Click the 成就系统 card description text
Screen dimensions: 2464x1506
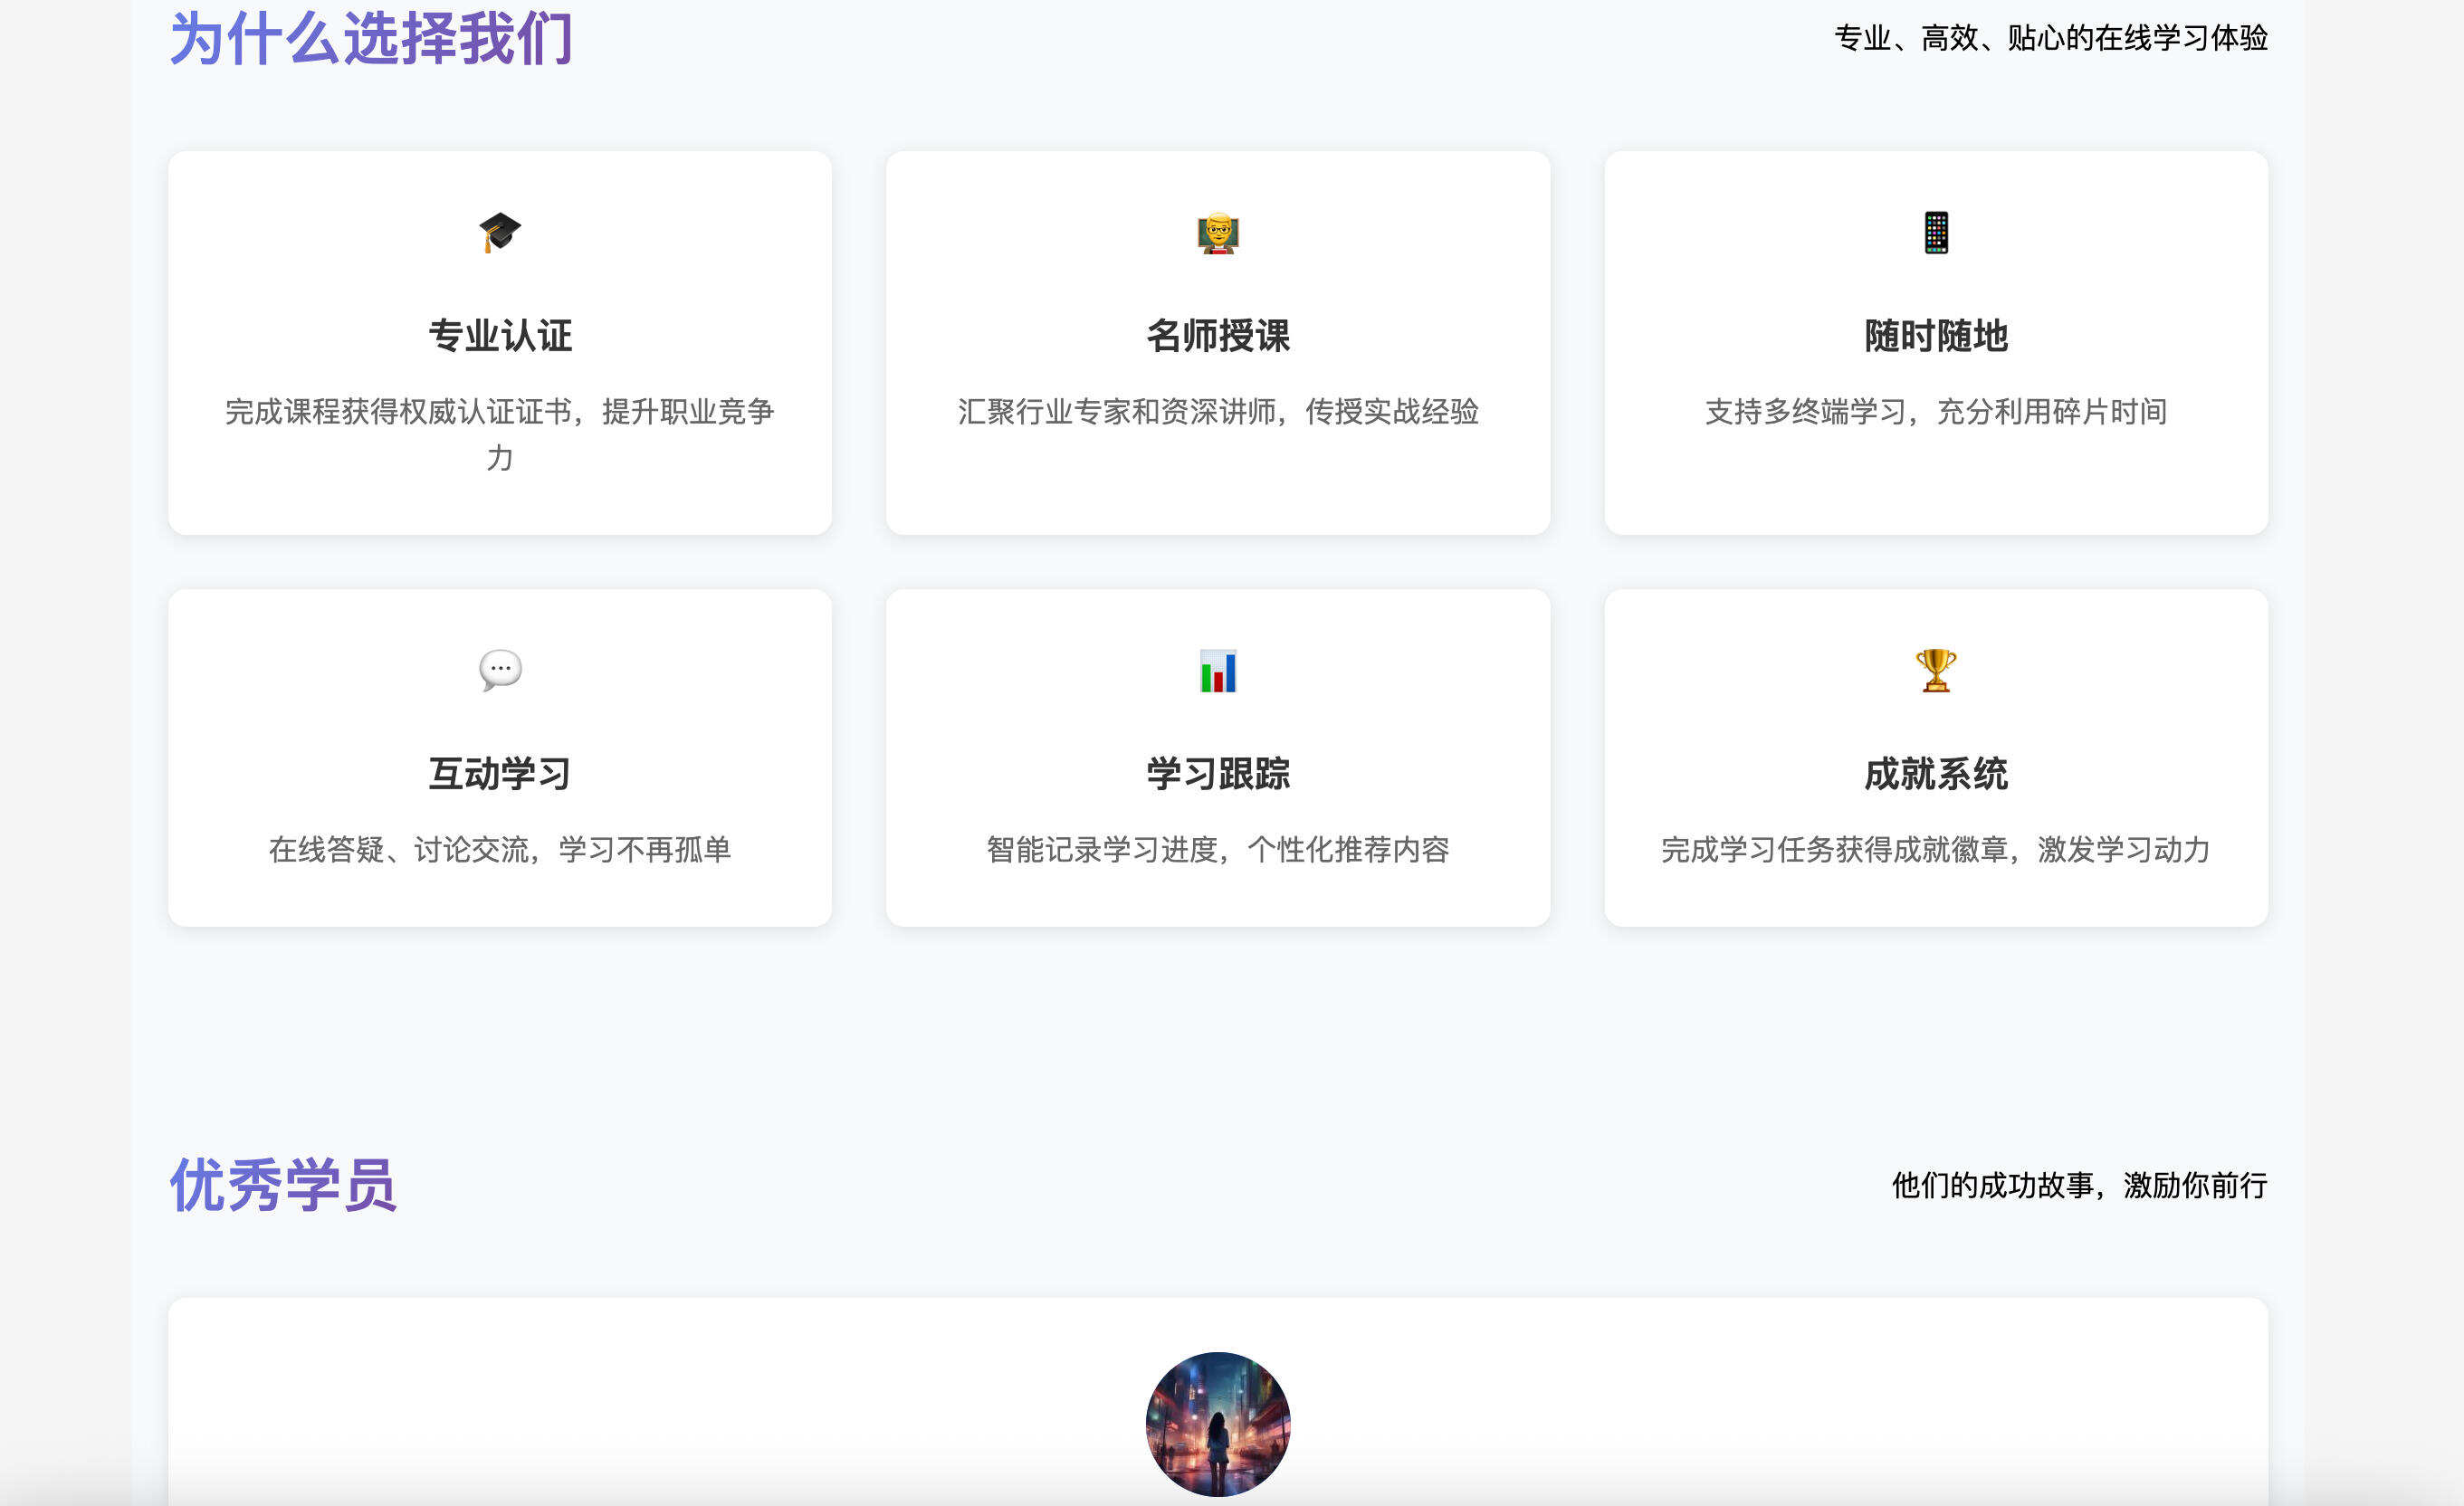pos(1934,852)
